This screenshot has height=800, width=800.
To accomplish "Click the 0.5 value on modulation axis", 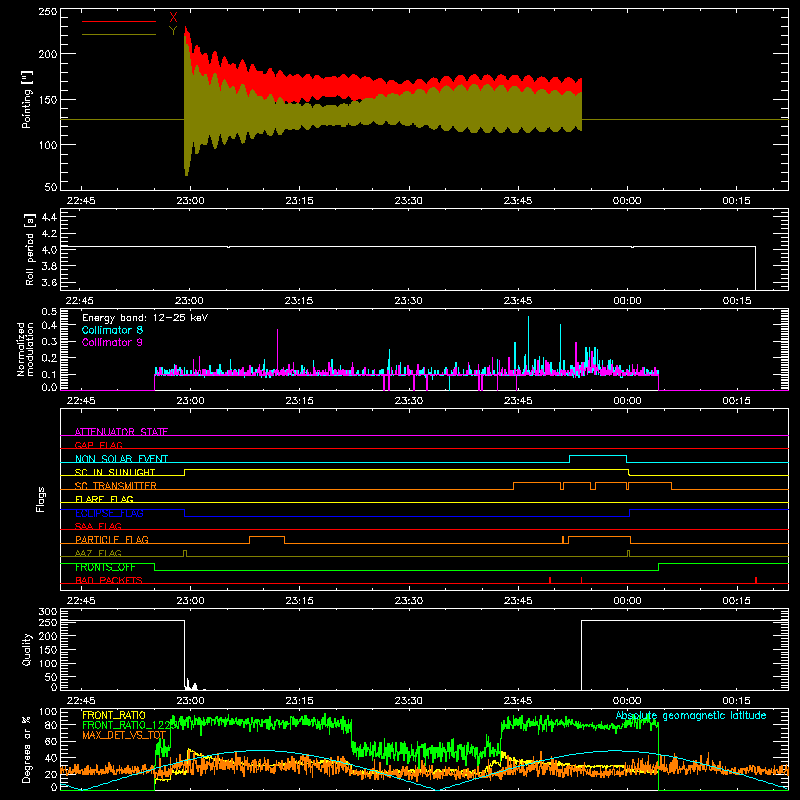I will click(x=49, y=311).
